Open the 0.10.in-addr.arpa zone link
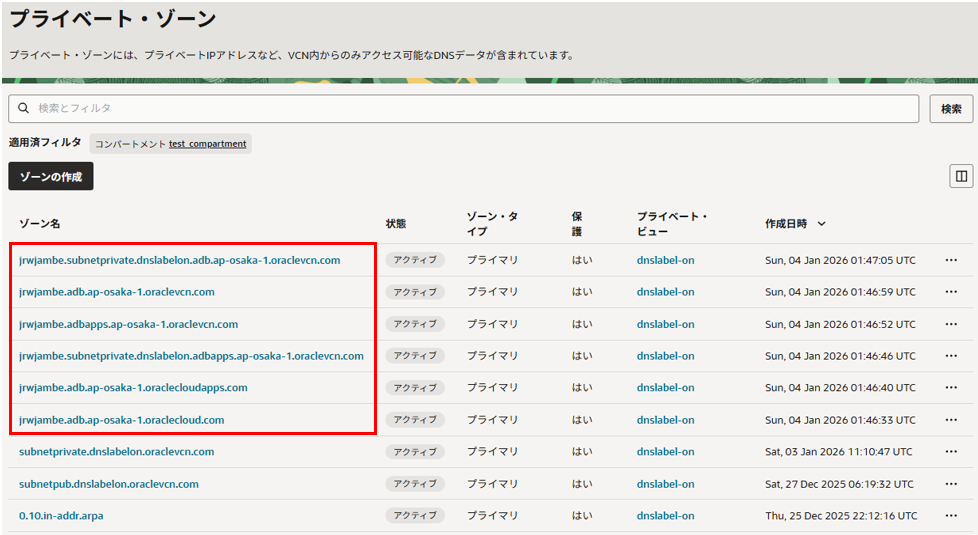Screen dimensions: 978x535 (x=61, y=516)
